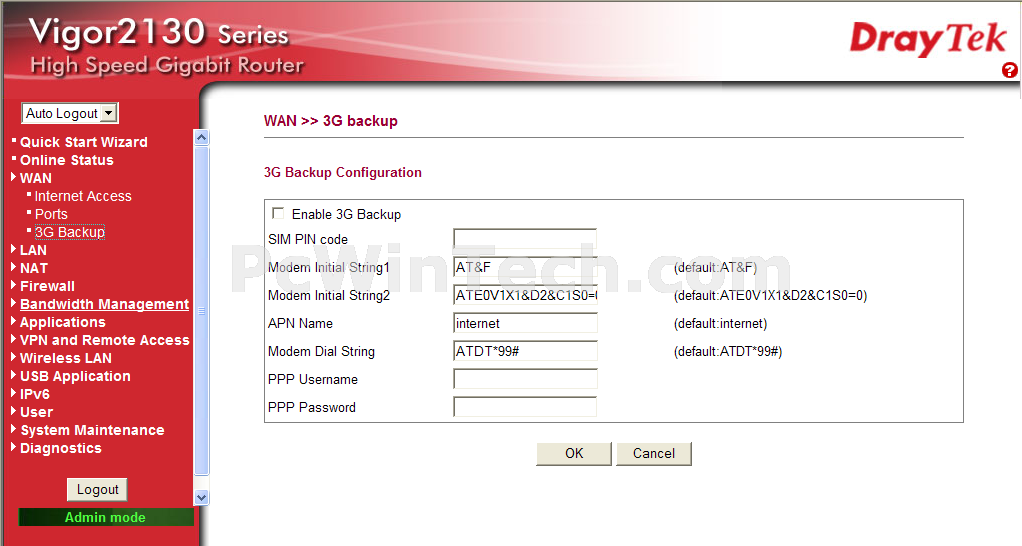Screen dimensions: 1022x546
Task: Click the 'WAN >> 3G backup' heading
Action: (x=330, y=121)
